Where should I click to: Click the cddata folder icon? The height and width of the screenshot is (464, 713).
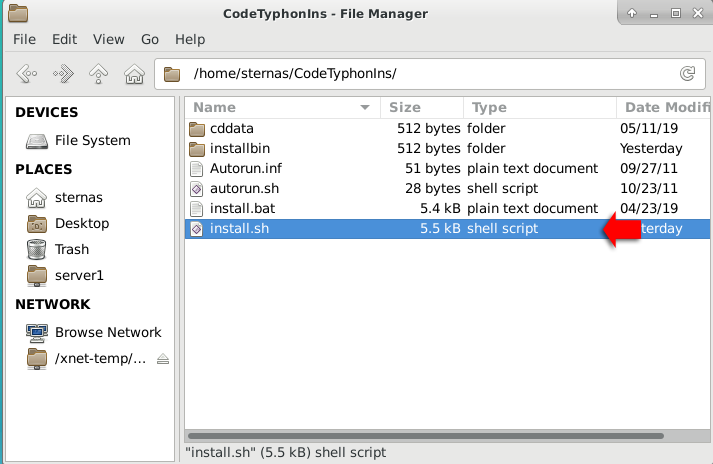pyautogui.click(x=196, y=129)
